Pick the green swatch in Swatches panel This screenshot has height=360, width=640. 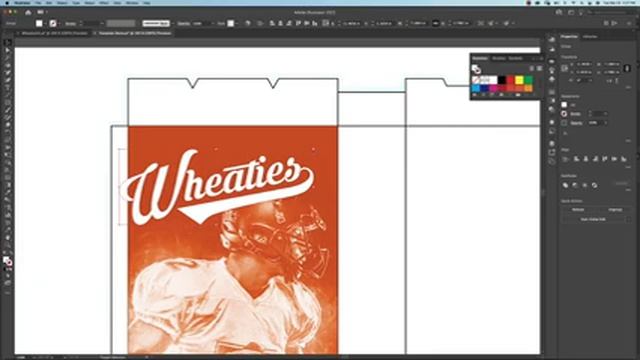point(528,80)
